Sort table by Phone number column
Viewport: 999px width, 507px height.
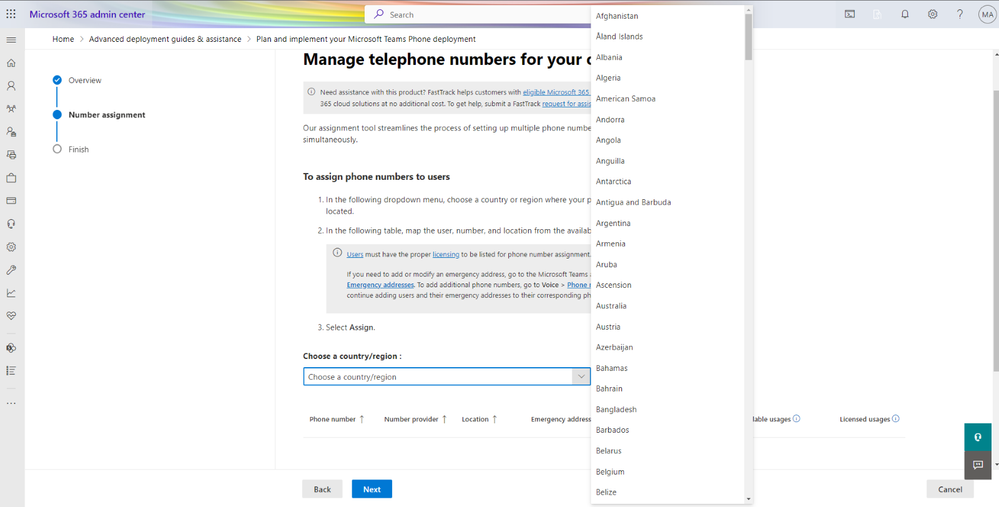tap(336, 419)
